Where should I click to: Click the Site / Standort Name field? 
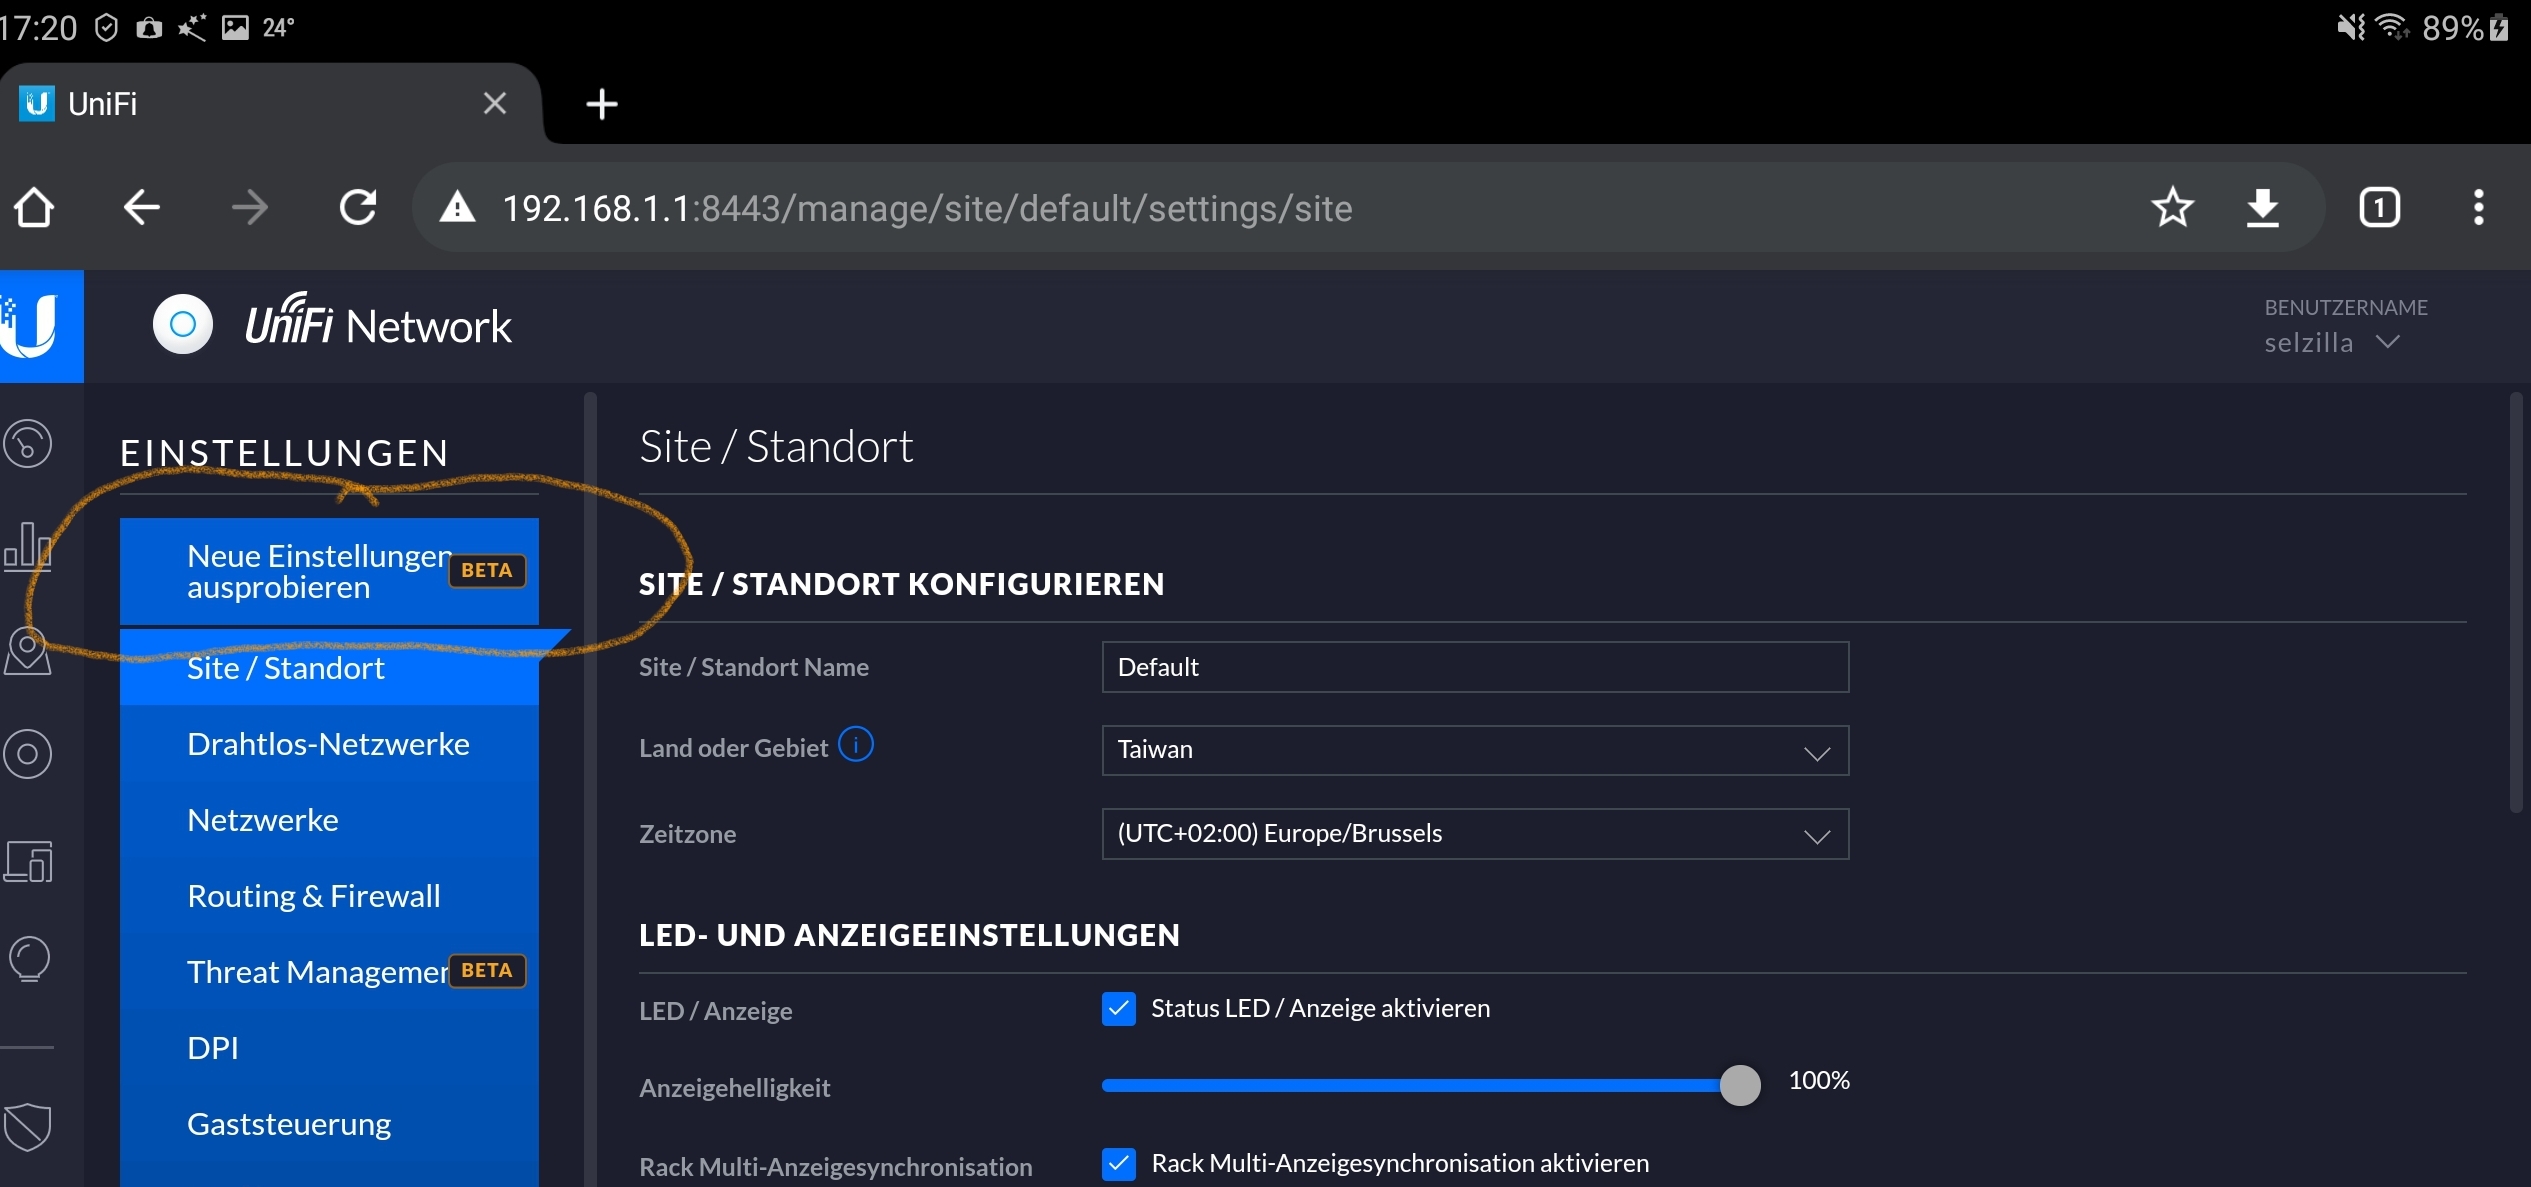pos(1474,667)
